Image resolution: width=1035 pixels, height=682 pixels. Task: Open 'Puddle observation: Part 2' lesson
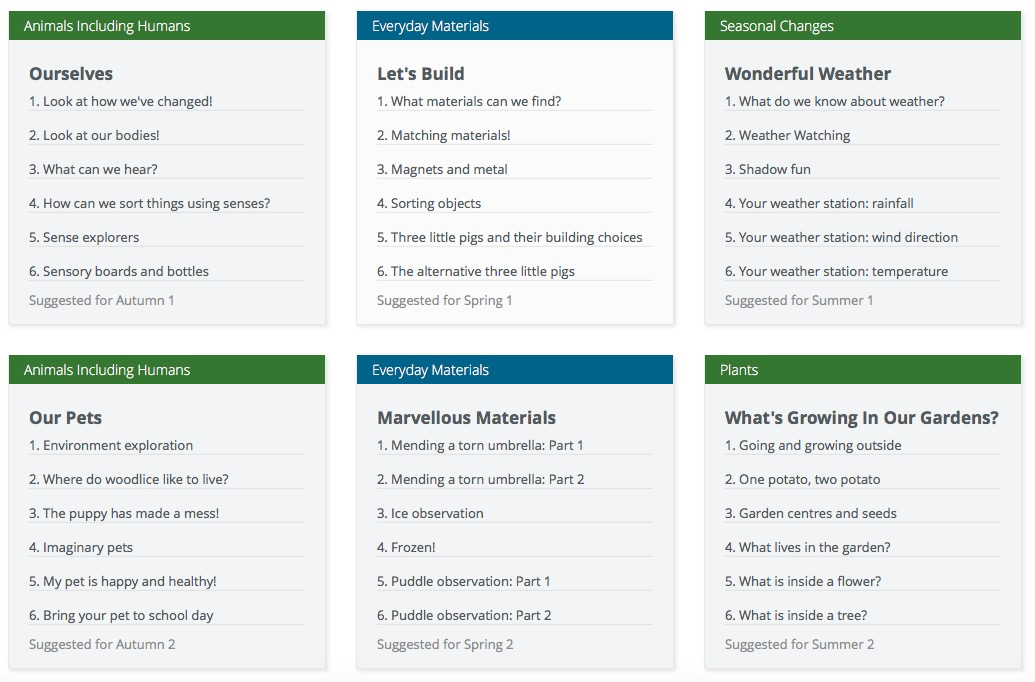[x=464, y=615]
